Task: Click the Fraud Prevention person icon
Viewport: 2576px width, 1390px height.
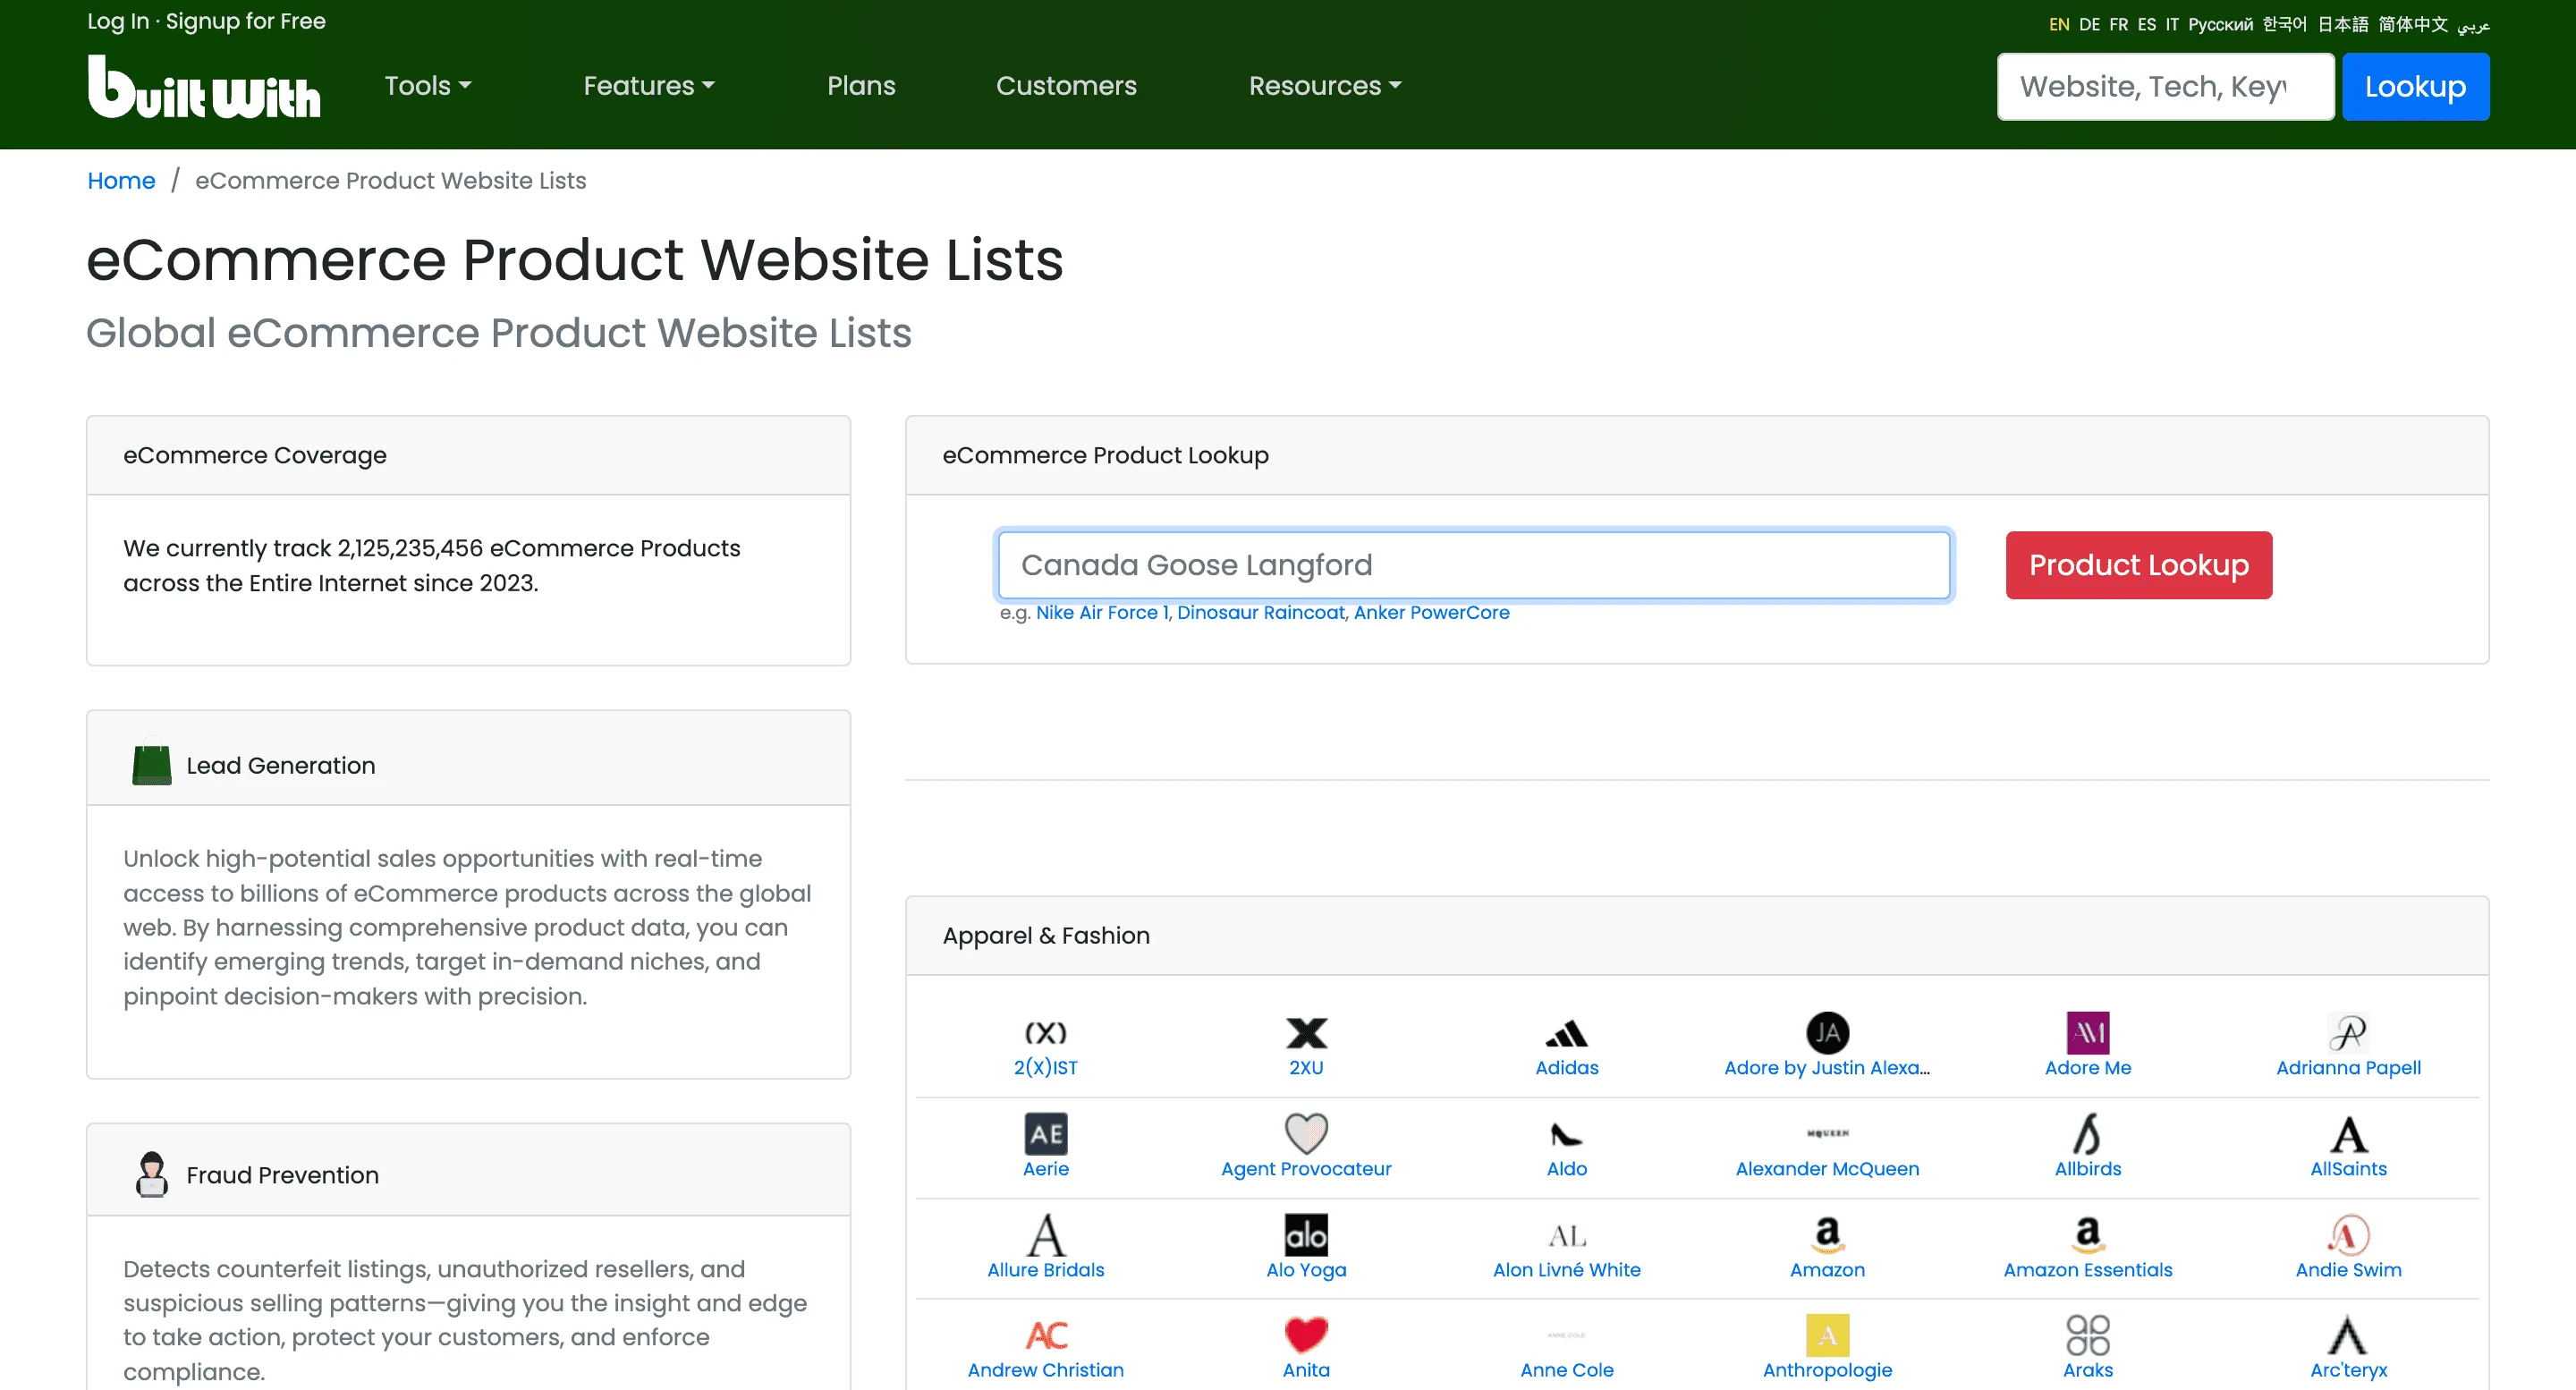Action: click(x=151, y=1173)
